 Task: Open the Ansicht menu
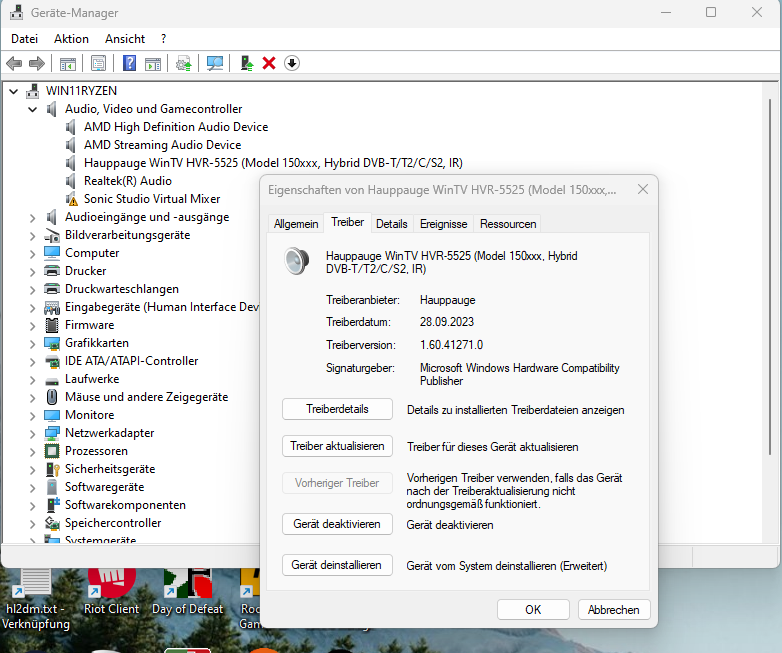[x=125, y=39]
